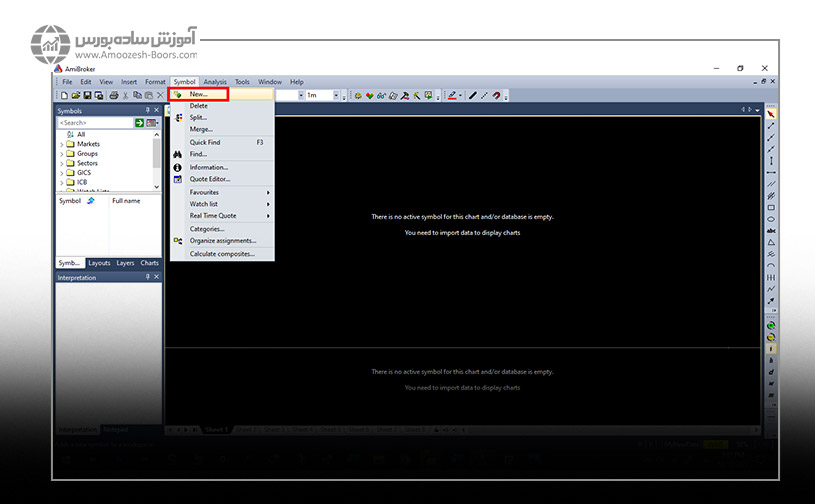
Task: Select the ellipse drawing tool
Action: (x=771, y=219)
